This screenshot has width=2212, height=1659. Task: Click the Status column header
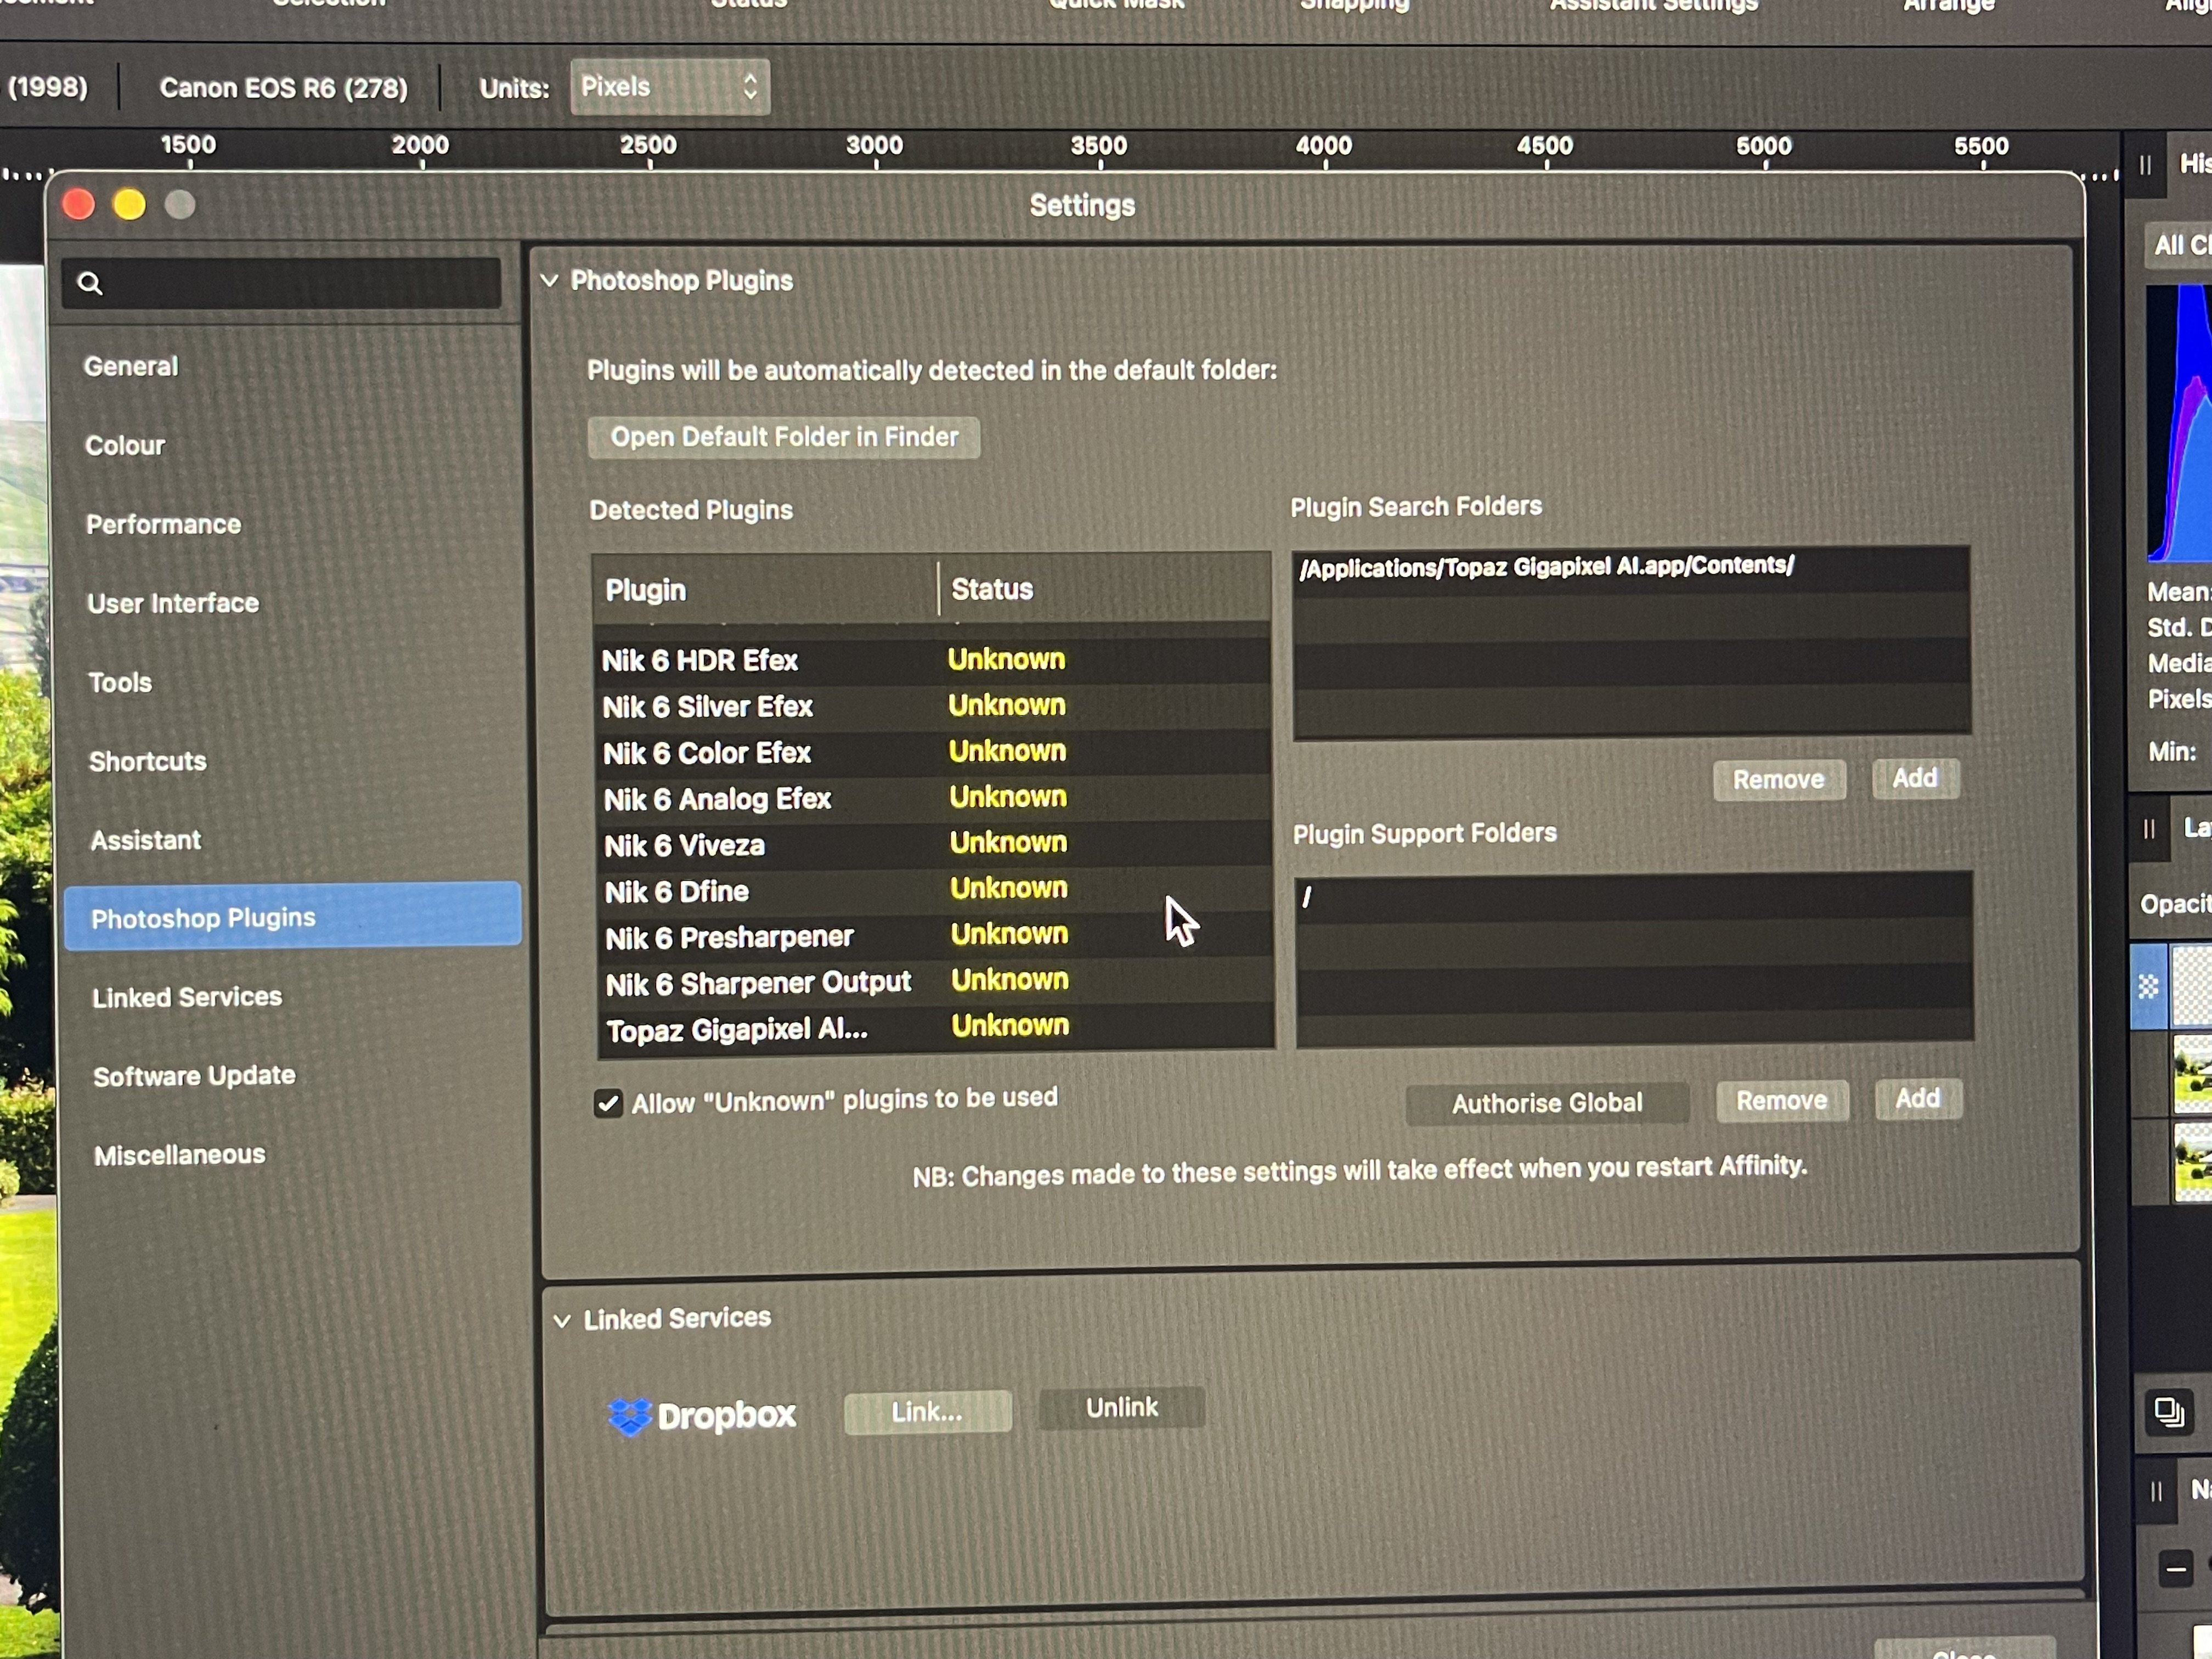(x=1105, y=589)
